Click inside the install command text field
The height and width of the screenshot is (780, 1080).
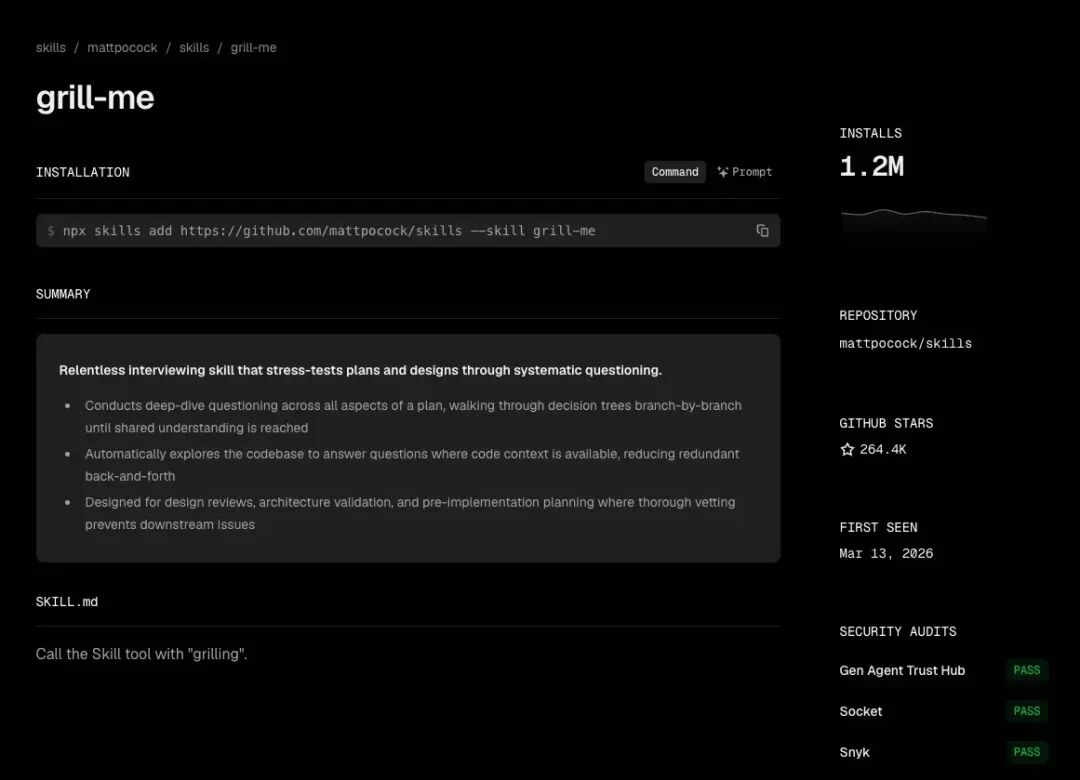click(x=408, y=231)
